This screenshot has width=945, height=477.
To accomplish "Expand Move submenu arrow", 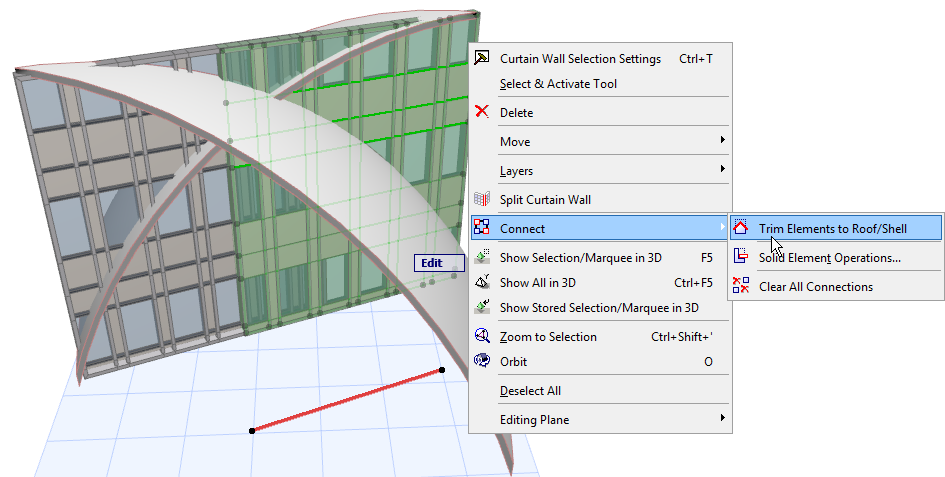I will click(x=722, y=140).
